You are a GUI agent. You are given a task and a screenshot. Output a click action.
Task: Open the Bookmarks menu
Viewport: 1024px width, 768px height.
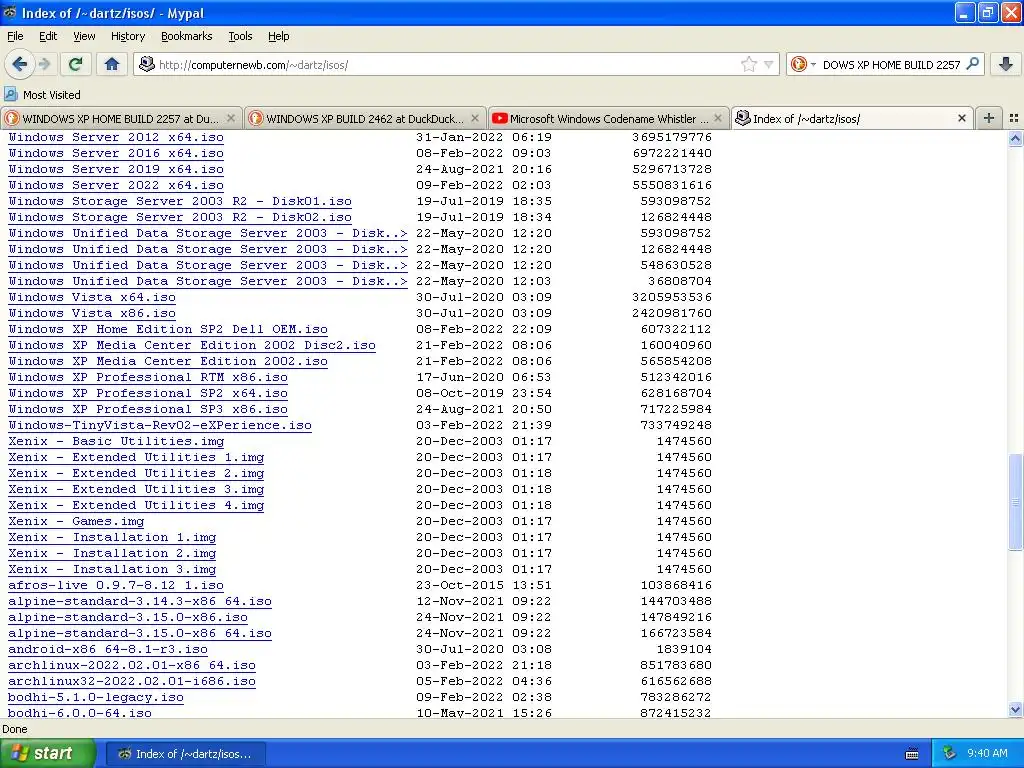click(x=186, y=36)
